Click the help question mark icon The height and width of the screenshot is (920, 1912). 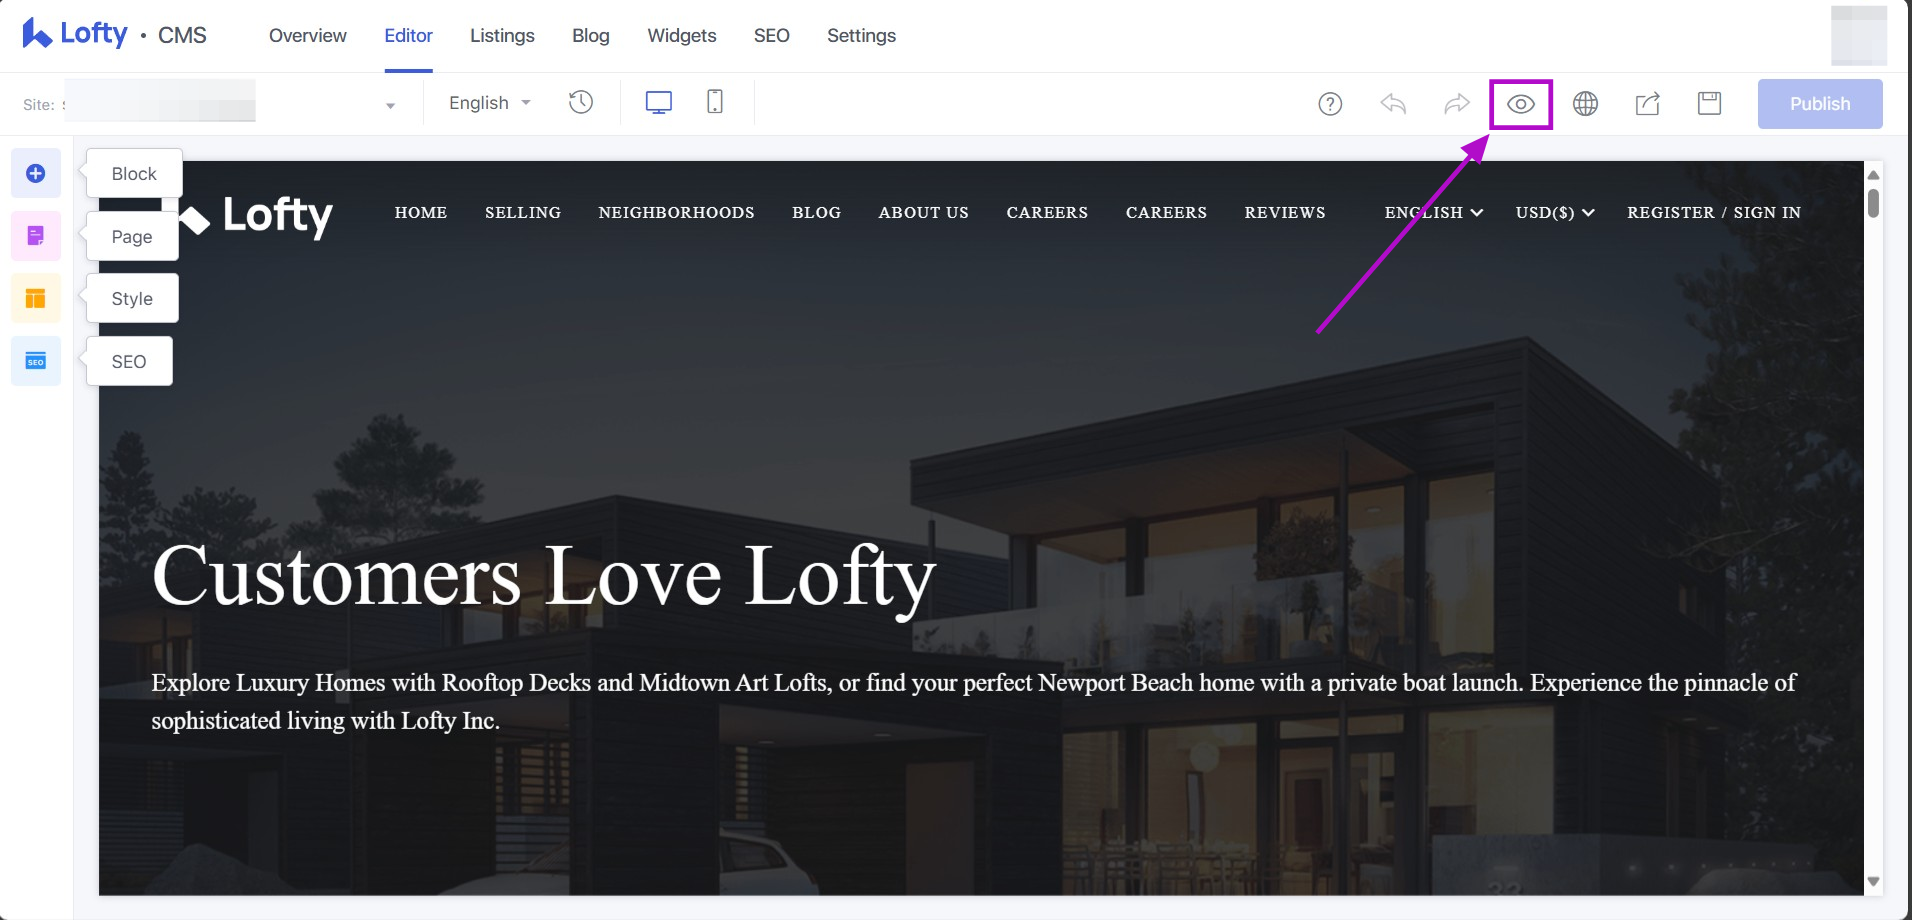coord(1330,104)
